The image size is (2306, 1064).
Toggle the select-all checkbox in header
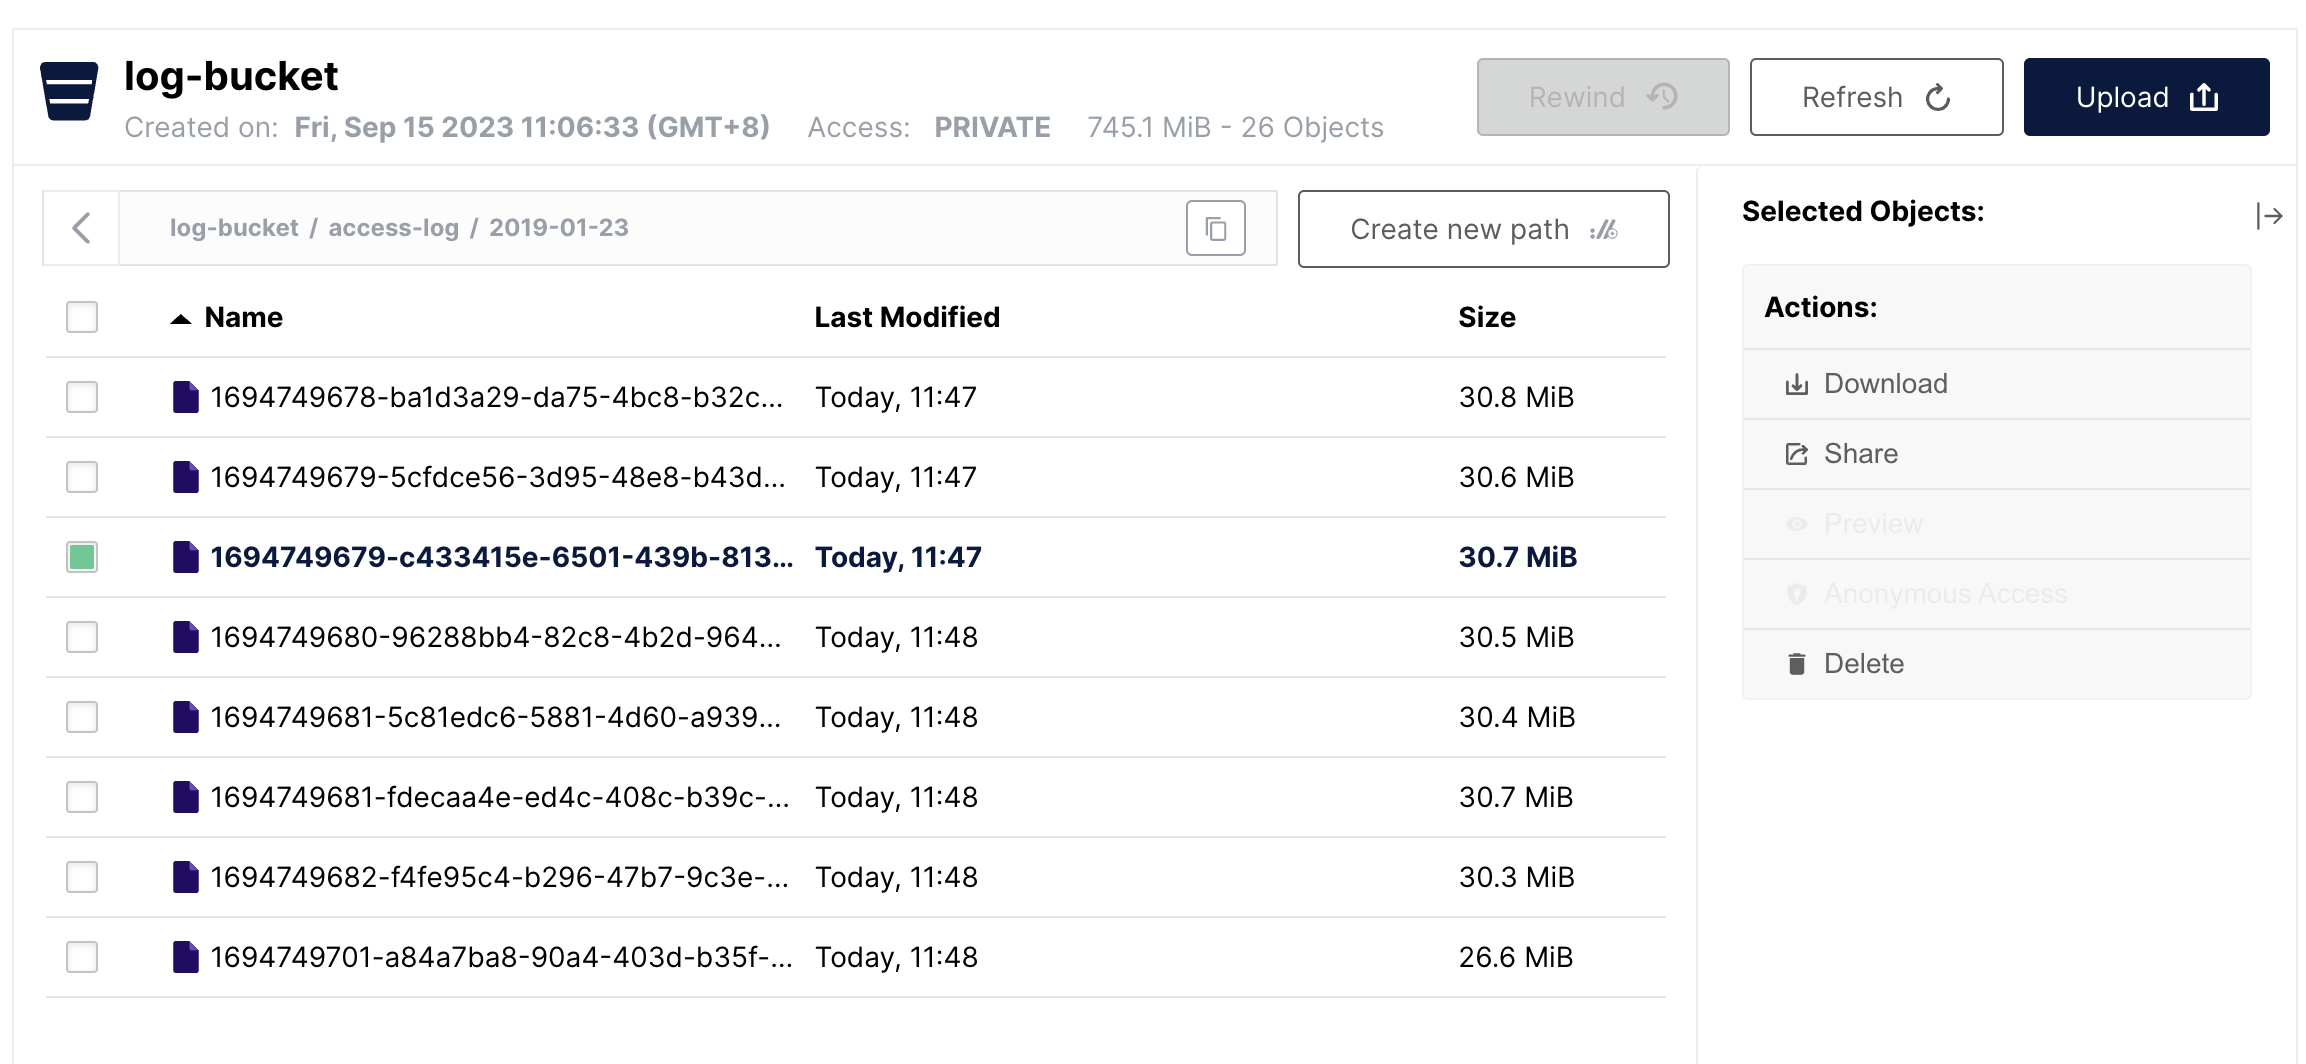click(82, 317)
